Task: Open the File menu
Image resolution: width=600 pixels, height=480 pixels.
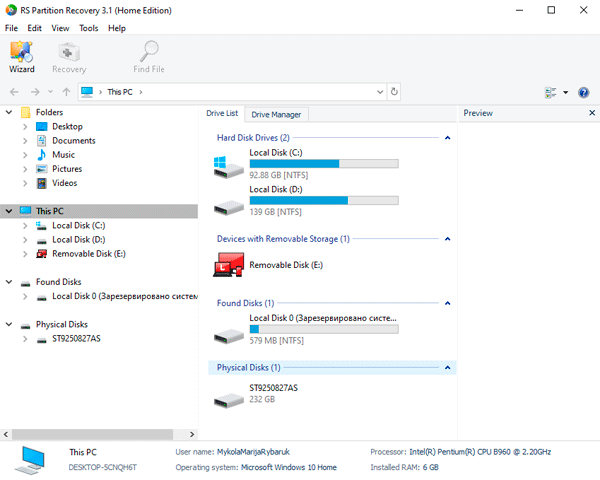Action: (11, 28)
